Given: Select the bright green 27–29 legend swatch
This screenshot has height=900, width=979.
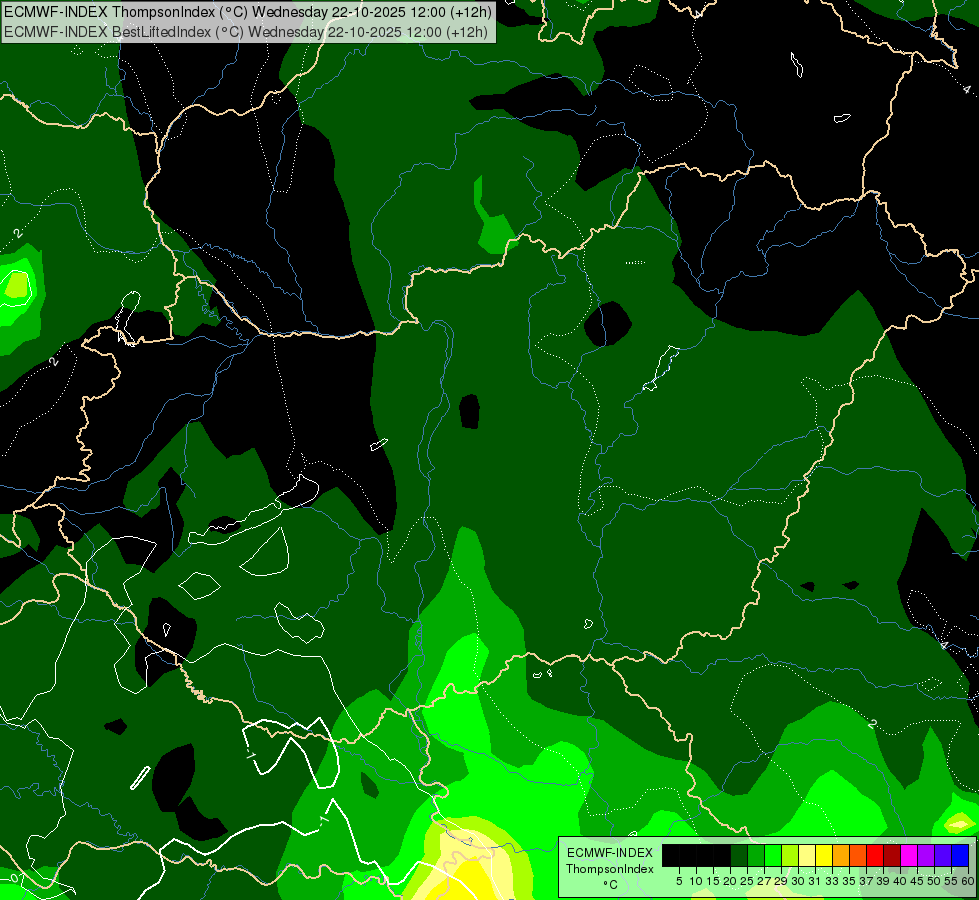Looking at the screenshot, I should coord(772,855).
